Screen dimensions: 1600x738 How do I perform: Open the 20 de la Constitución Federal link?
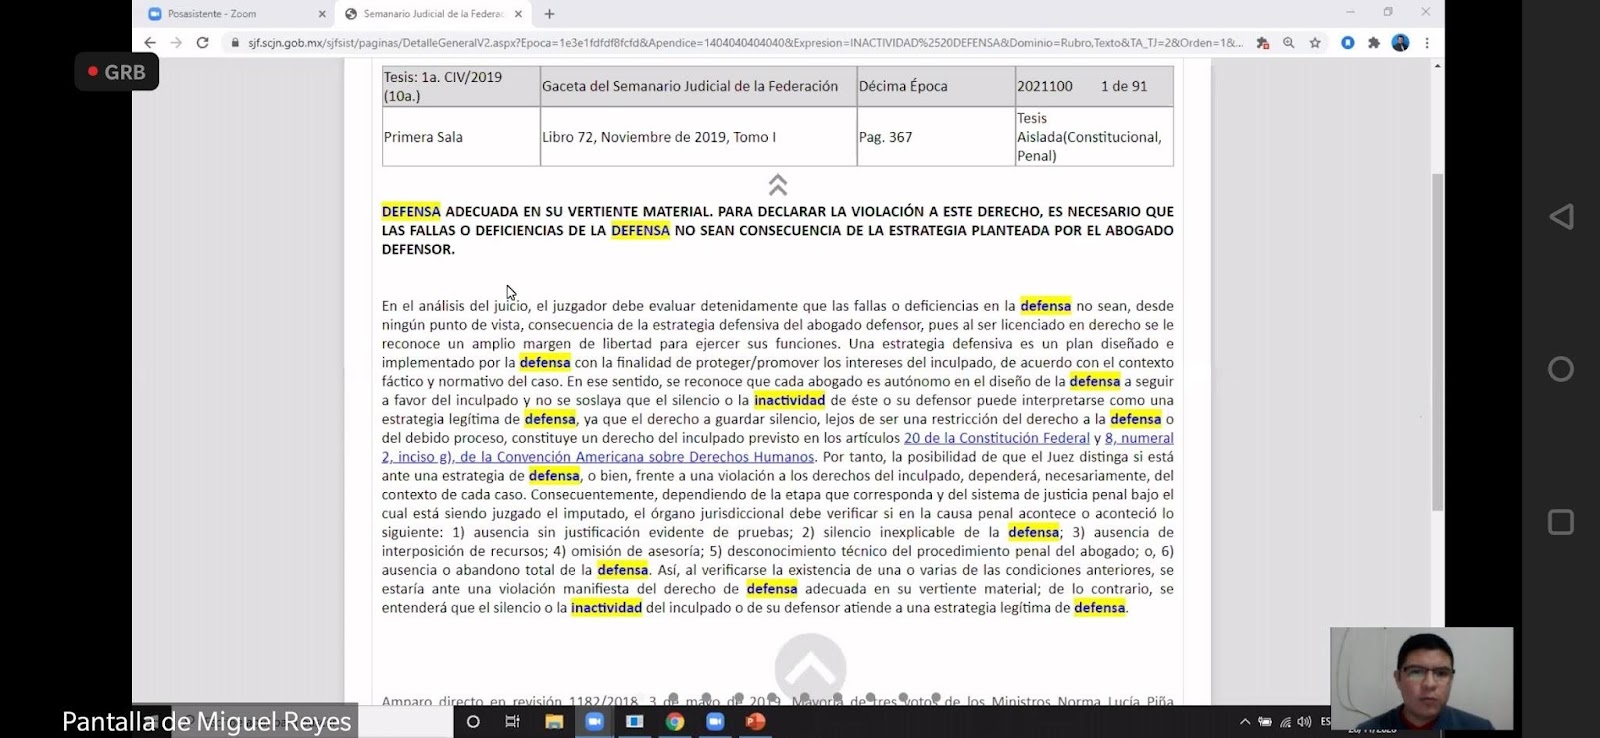pos(997,438)
